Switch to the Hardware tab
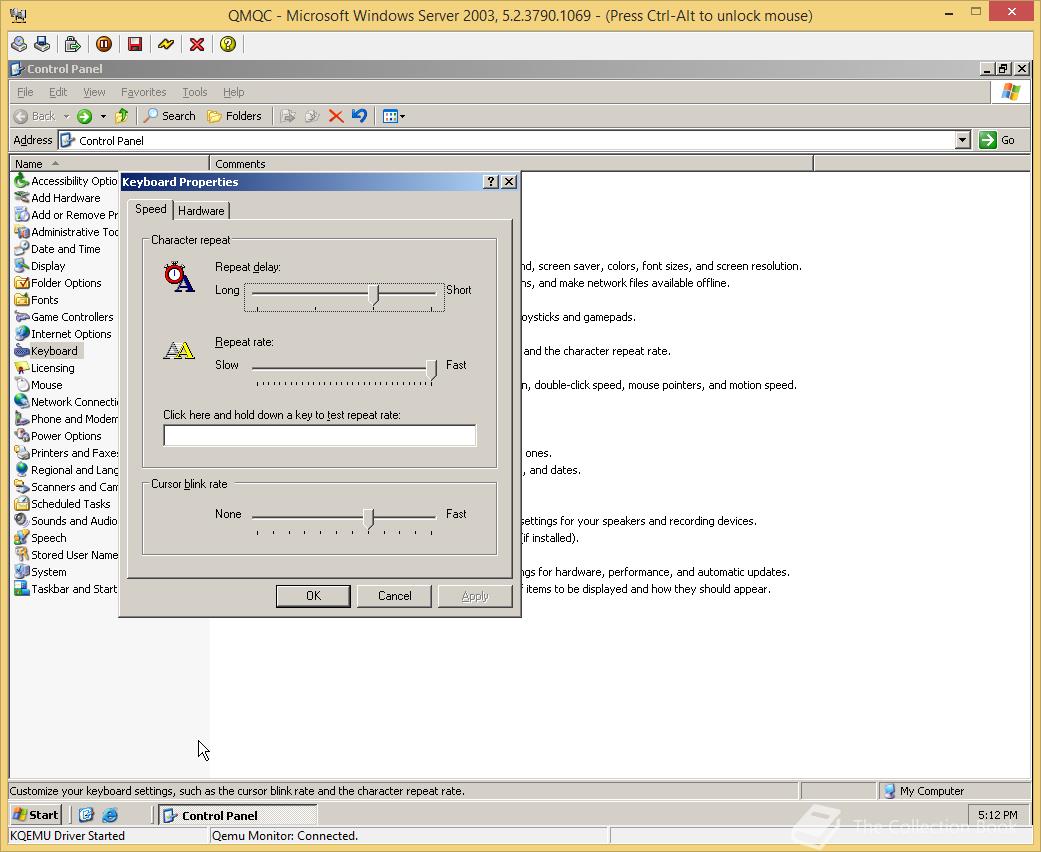 [x=201, y=211]
